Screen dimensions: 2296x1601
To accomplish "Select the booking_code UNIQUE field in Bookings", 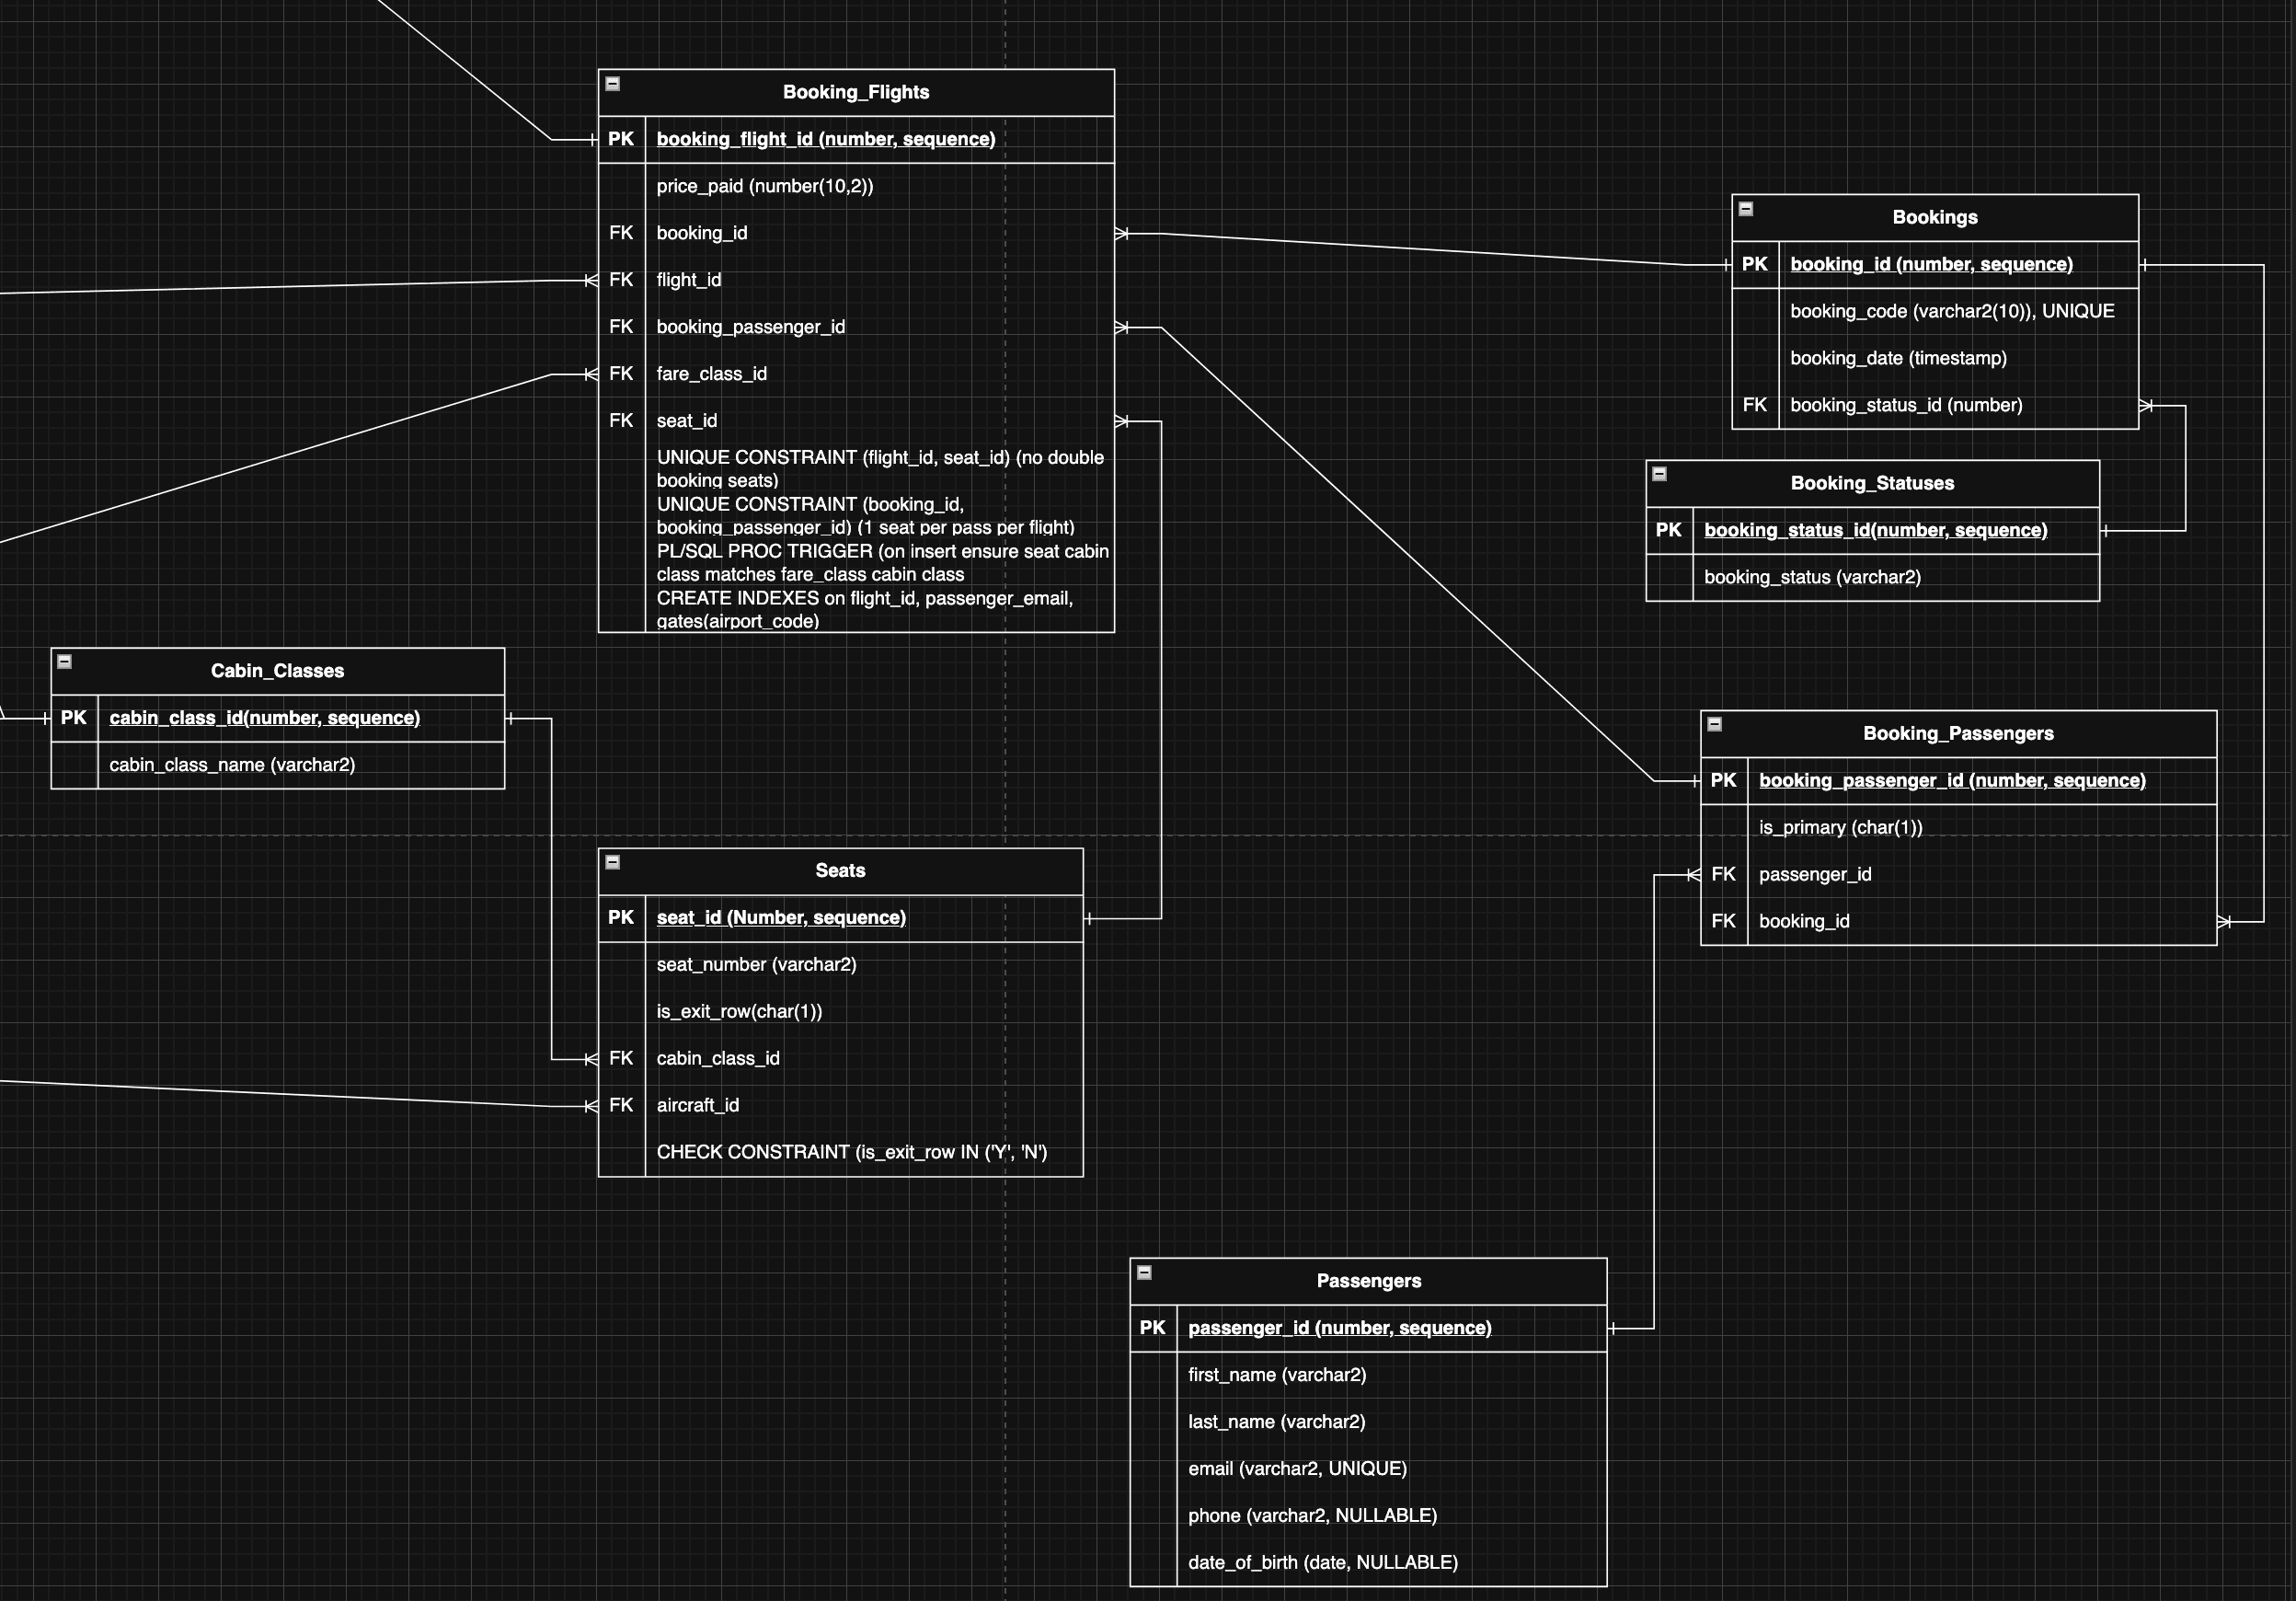I will click(x=1952, y=311).
